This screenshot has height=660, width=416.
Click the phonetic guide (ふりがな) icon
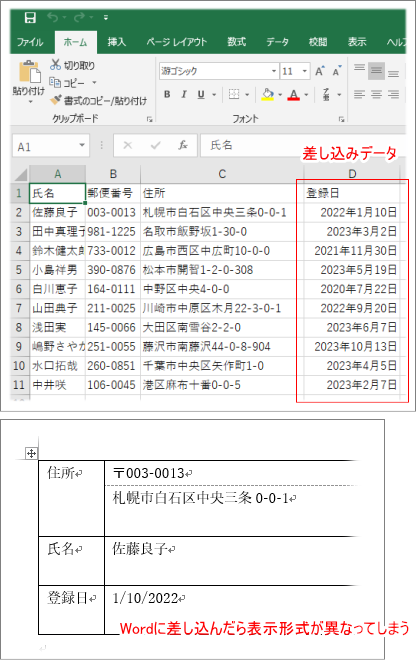[x=326, y=94]
